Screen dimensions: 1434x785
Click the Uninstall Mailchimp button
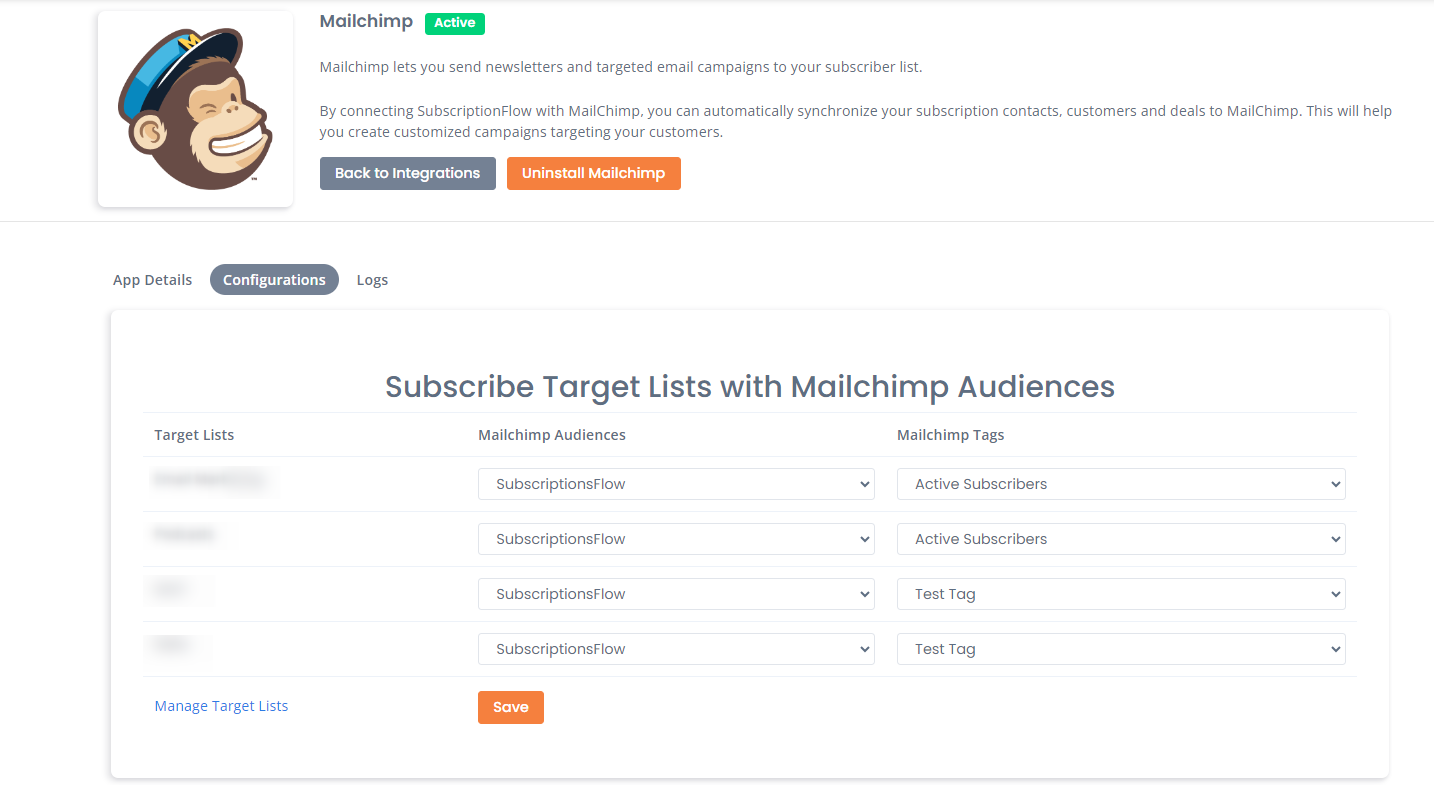point(594,173)
